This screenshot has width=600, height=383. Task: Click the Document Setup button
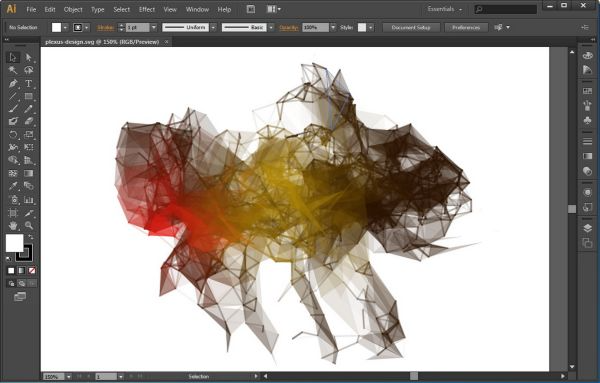coord(411,28)
